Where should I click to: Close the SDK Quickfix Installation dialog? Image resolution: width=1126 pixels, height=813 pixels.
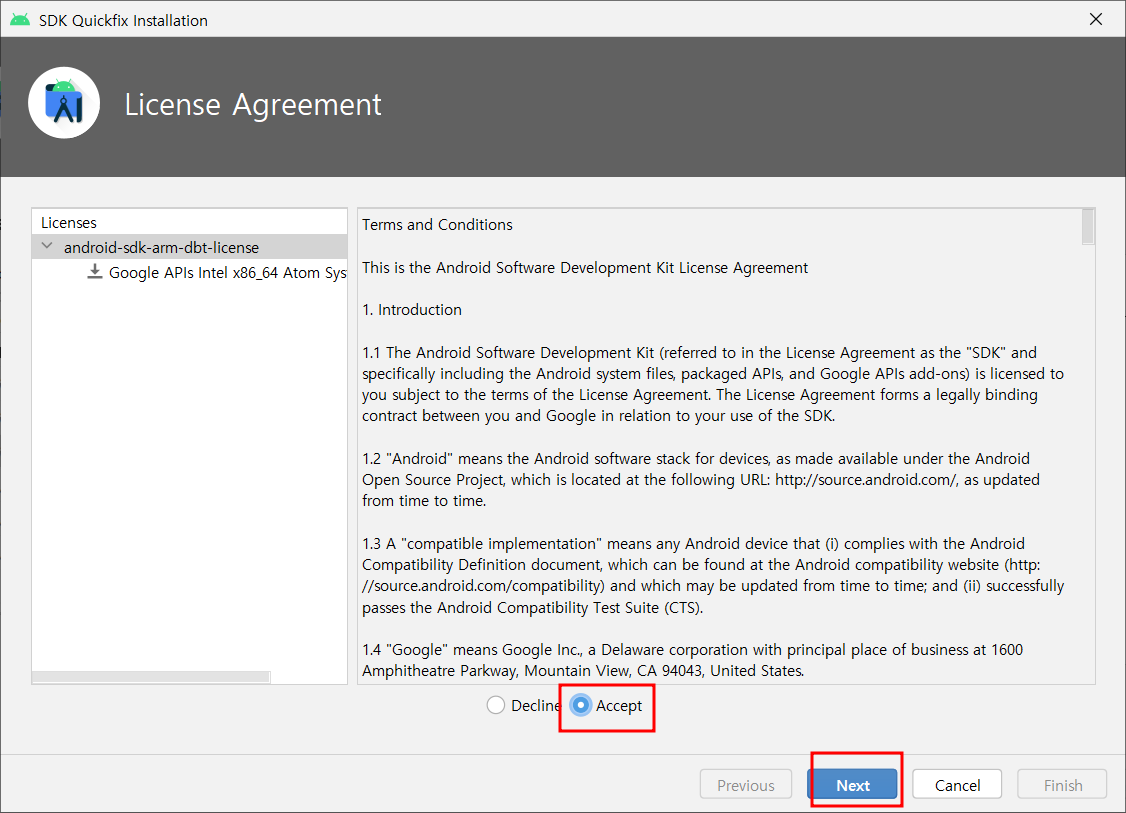click(x=1096, y=19)
